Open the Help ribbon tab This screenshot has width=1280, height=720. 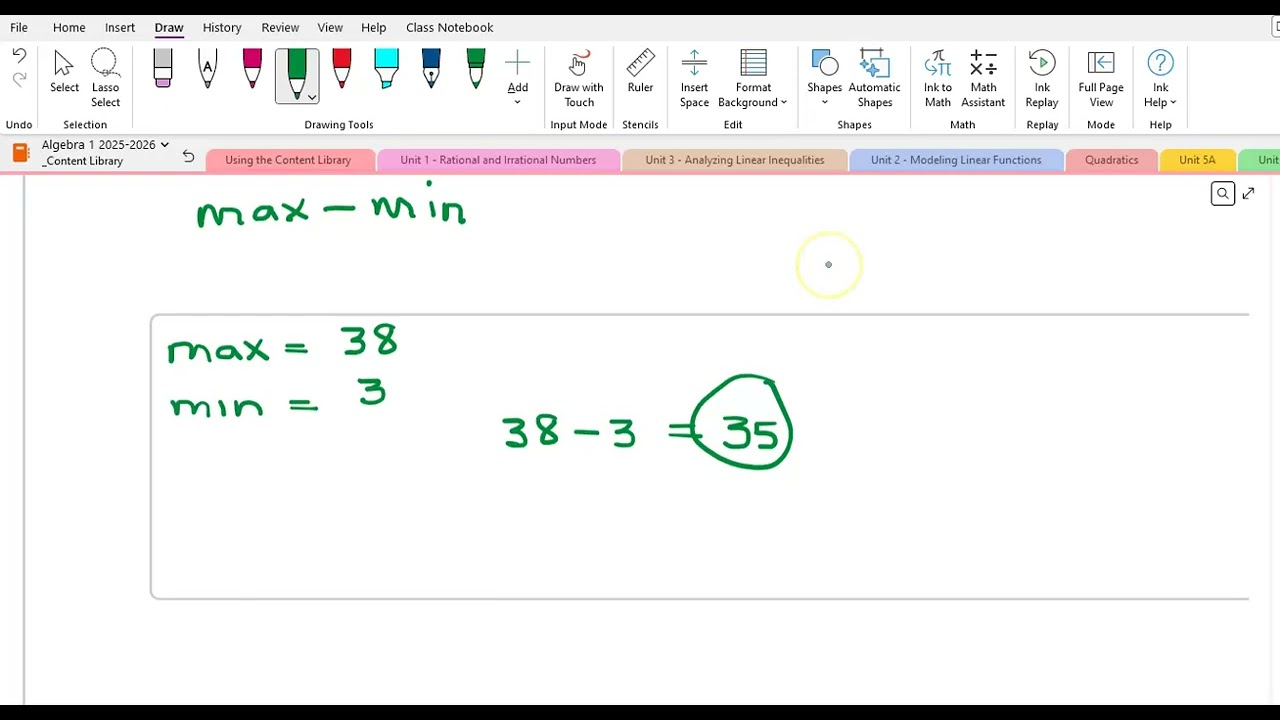click(x=374, y=27)
